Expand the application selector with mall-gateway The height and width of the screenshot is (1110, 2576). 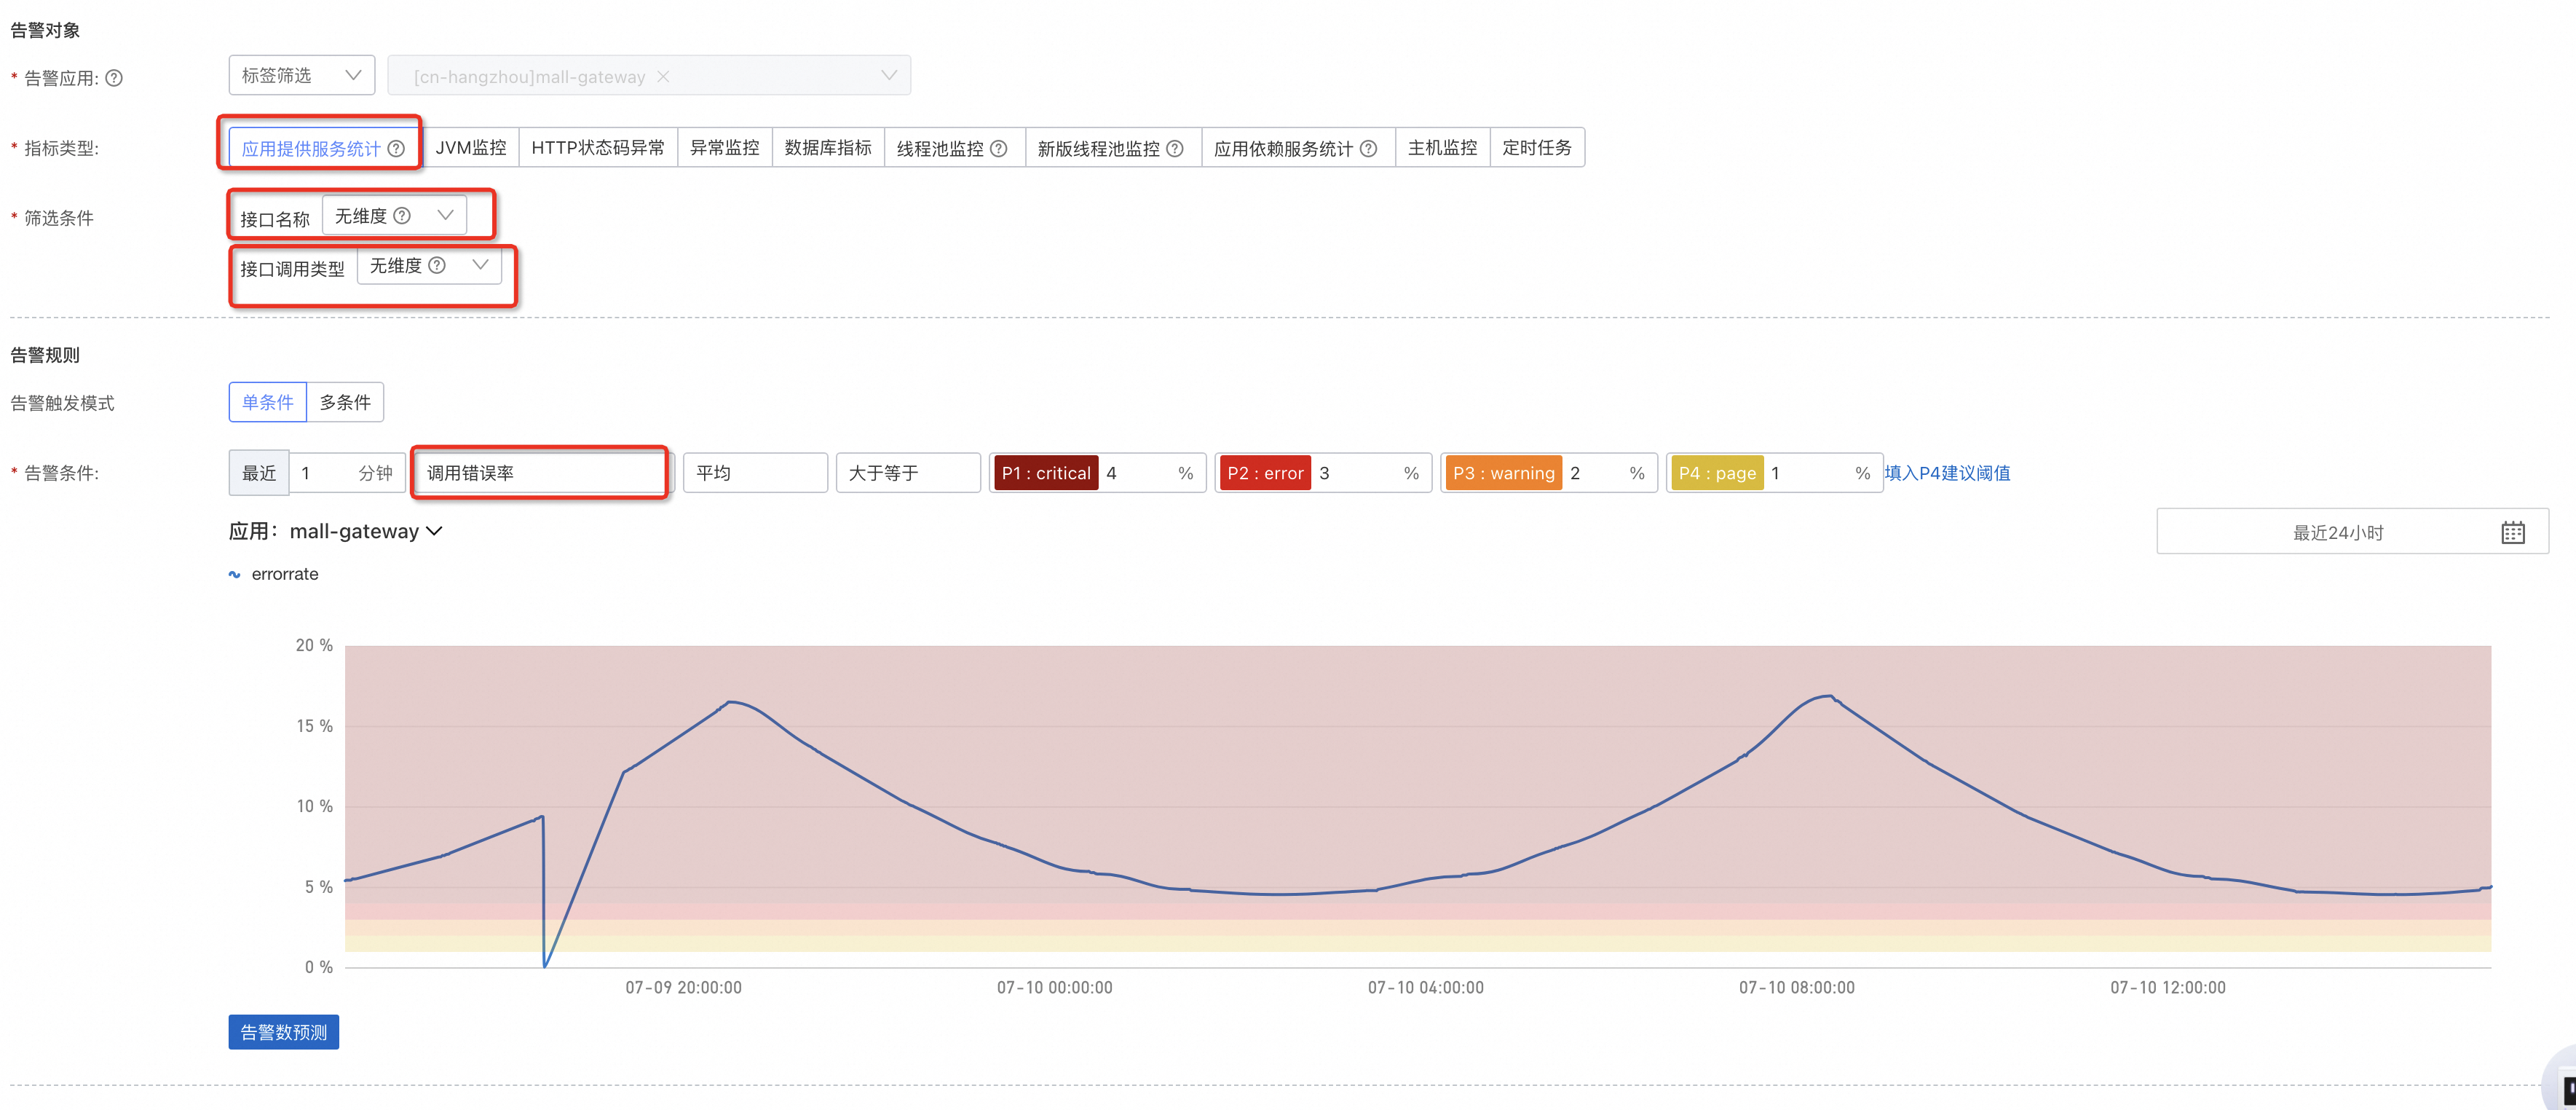[649, 76]
